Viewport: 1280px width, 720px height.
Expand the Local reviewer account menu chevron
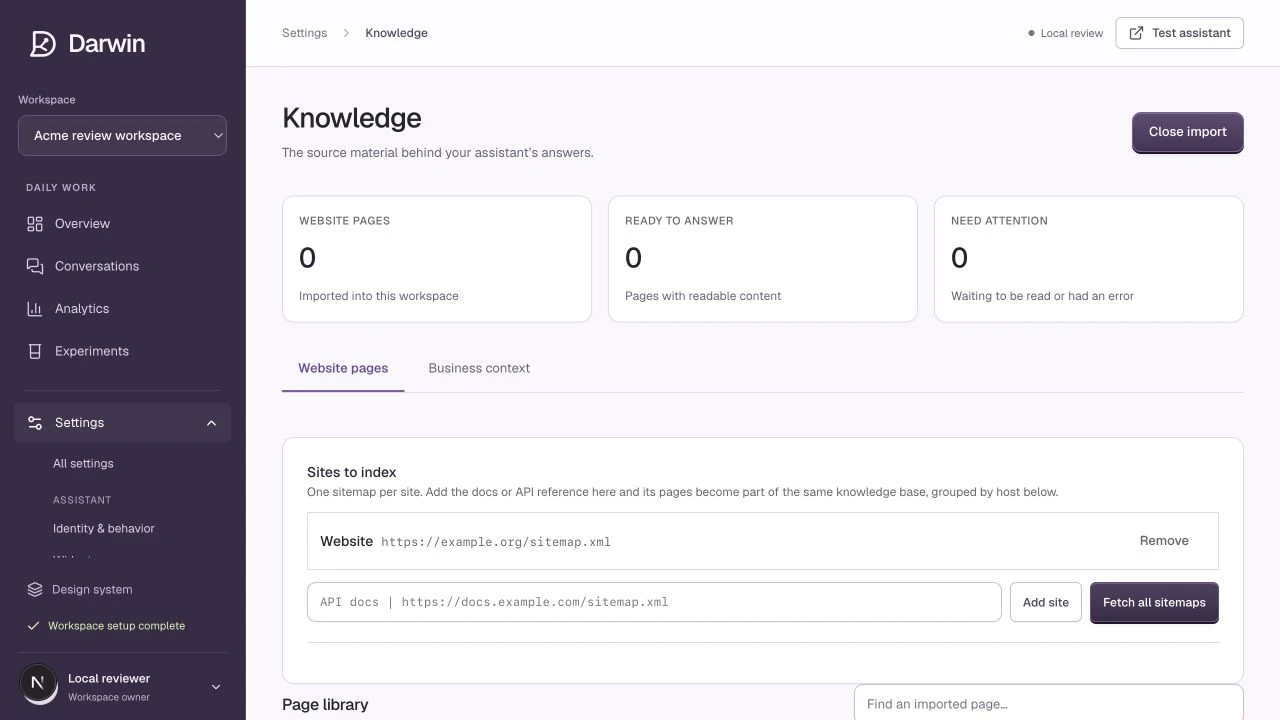pos(215,687)
